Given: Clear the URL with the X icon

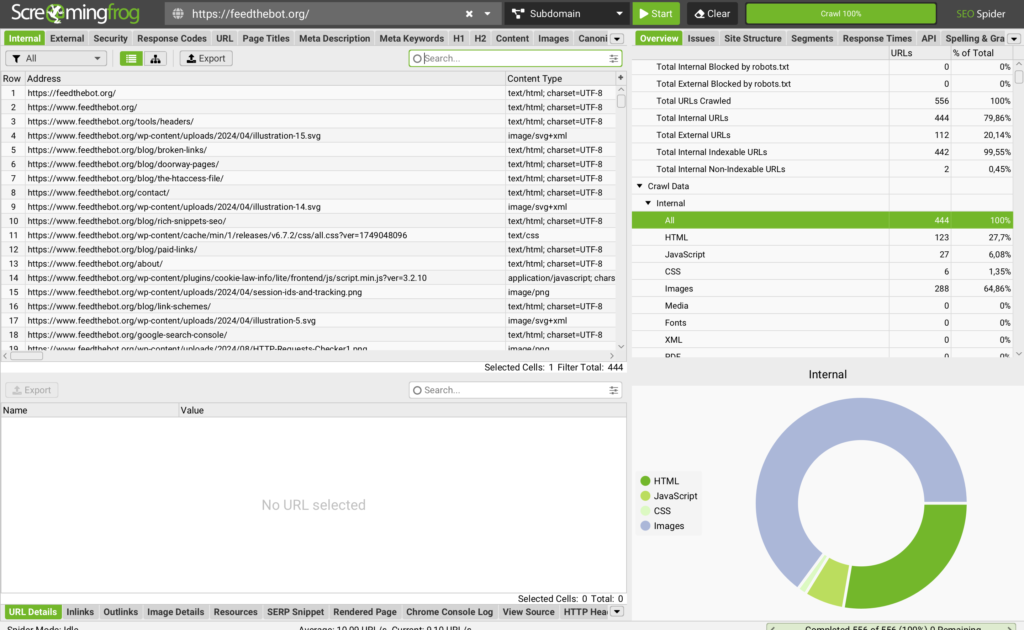Looking at the screenshot, I should click(x=469, y=14).
